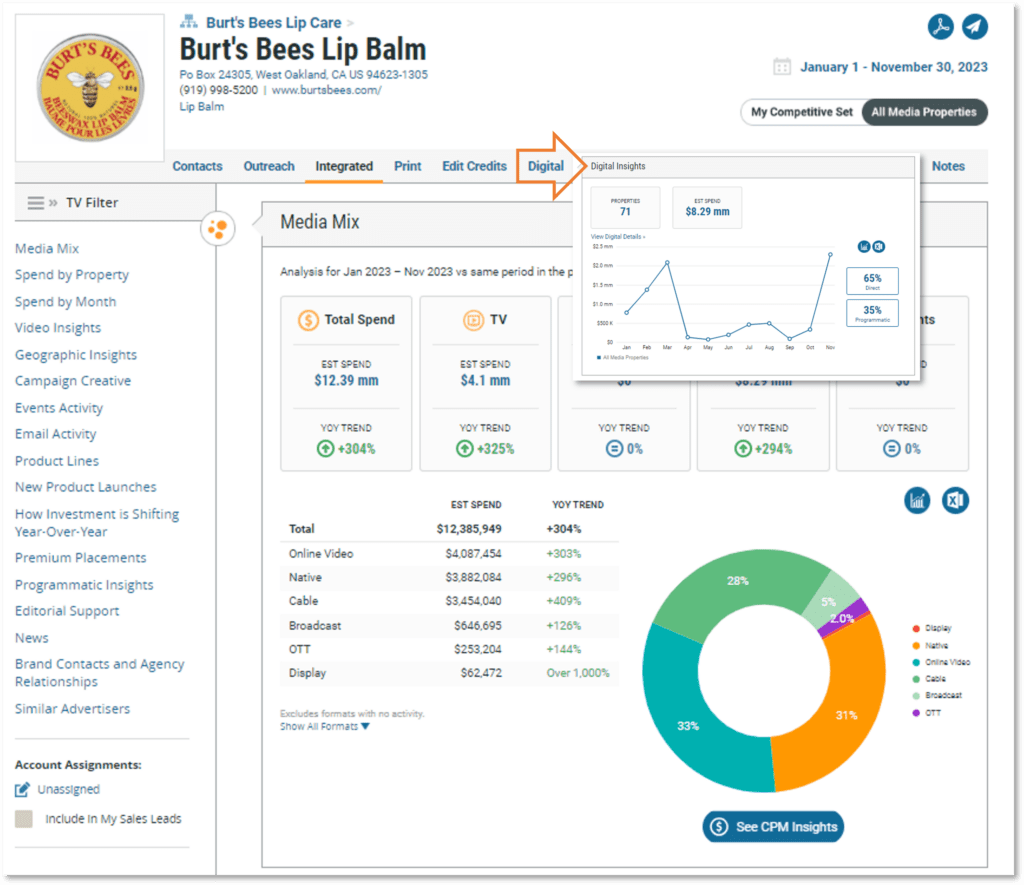Viewport: 1024px width, 885px height.
Task: Toggle OTT series in donut legend
Action: [927, 713]
